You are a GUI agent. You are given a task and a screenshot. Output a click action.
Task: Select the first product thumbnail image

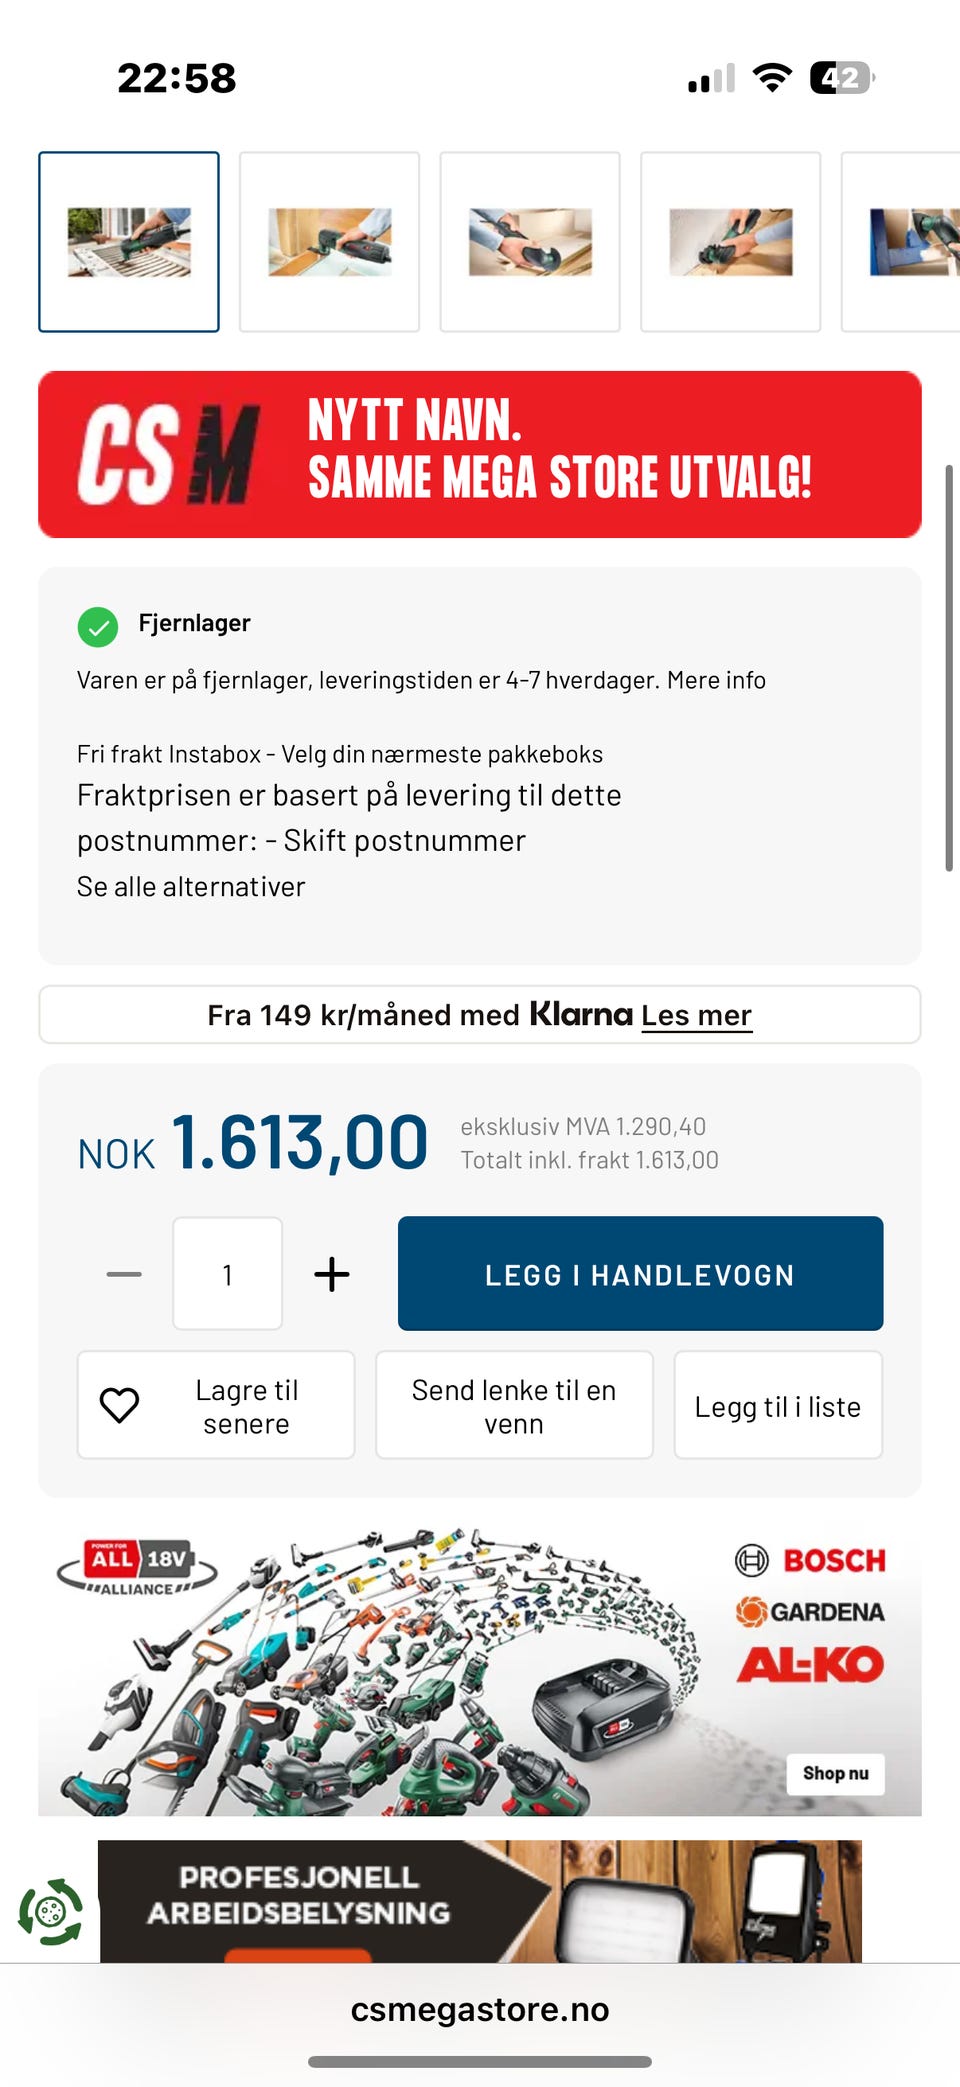(x=129, y=242)
